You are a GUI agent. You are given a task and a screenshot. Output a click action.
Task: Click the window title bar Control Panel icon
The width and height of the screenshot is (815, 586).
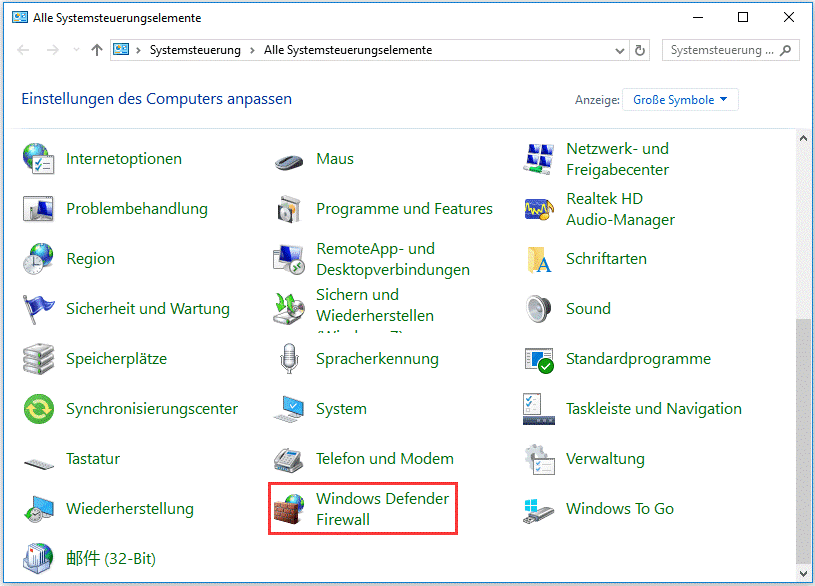(x=20, y=17)
